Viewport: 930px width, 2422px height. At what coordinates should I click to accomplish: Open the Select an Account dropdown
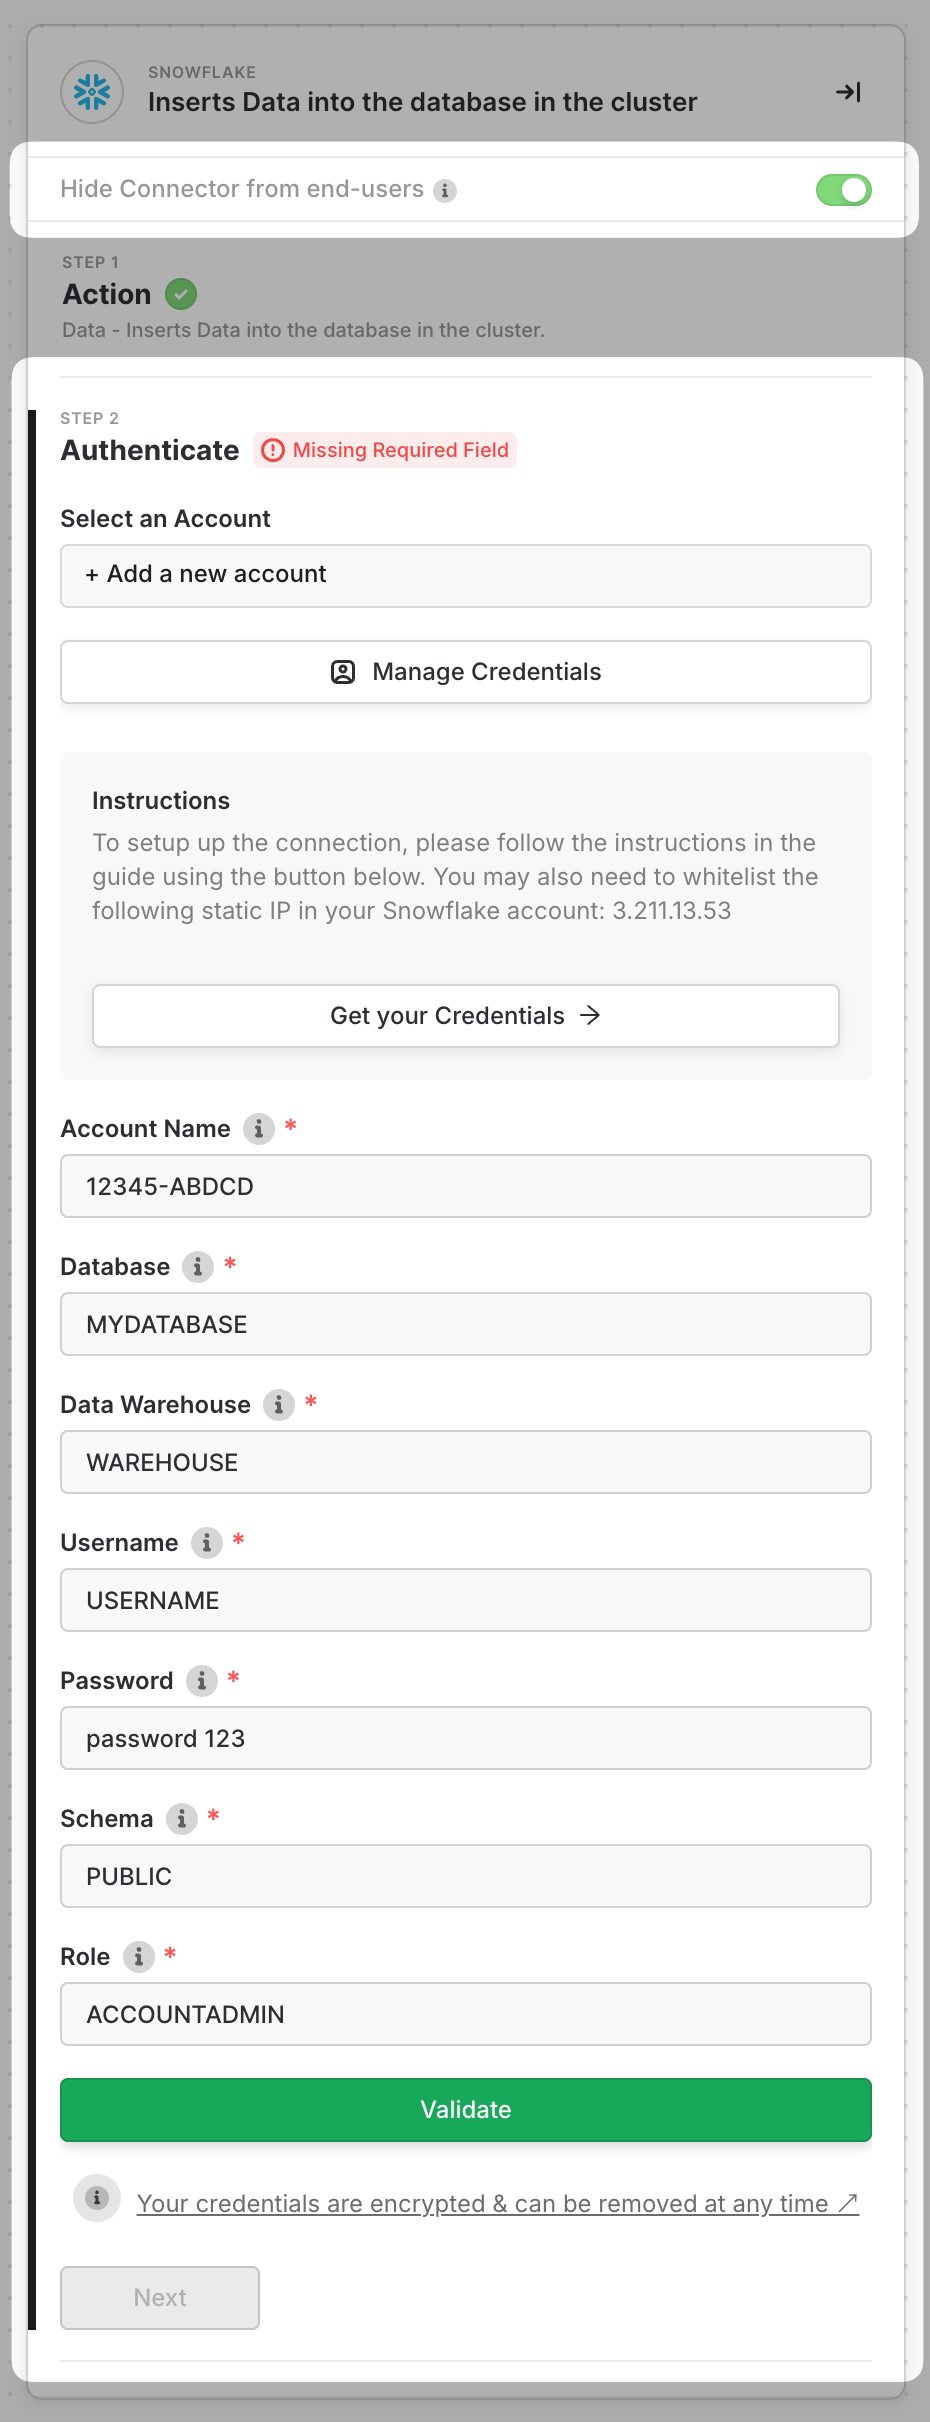(466, 576)
